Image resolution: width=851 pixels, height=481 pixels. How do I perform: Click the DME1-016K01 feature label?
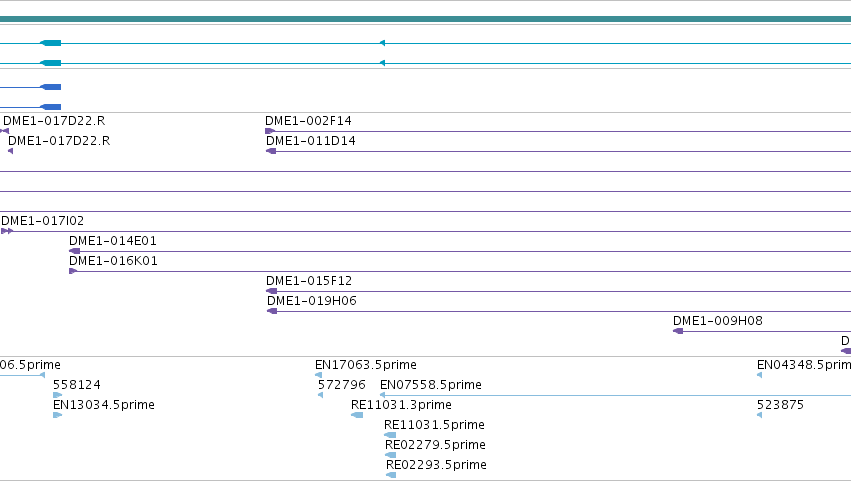pyautogui.click(x=113, y=261)
